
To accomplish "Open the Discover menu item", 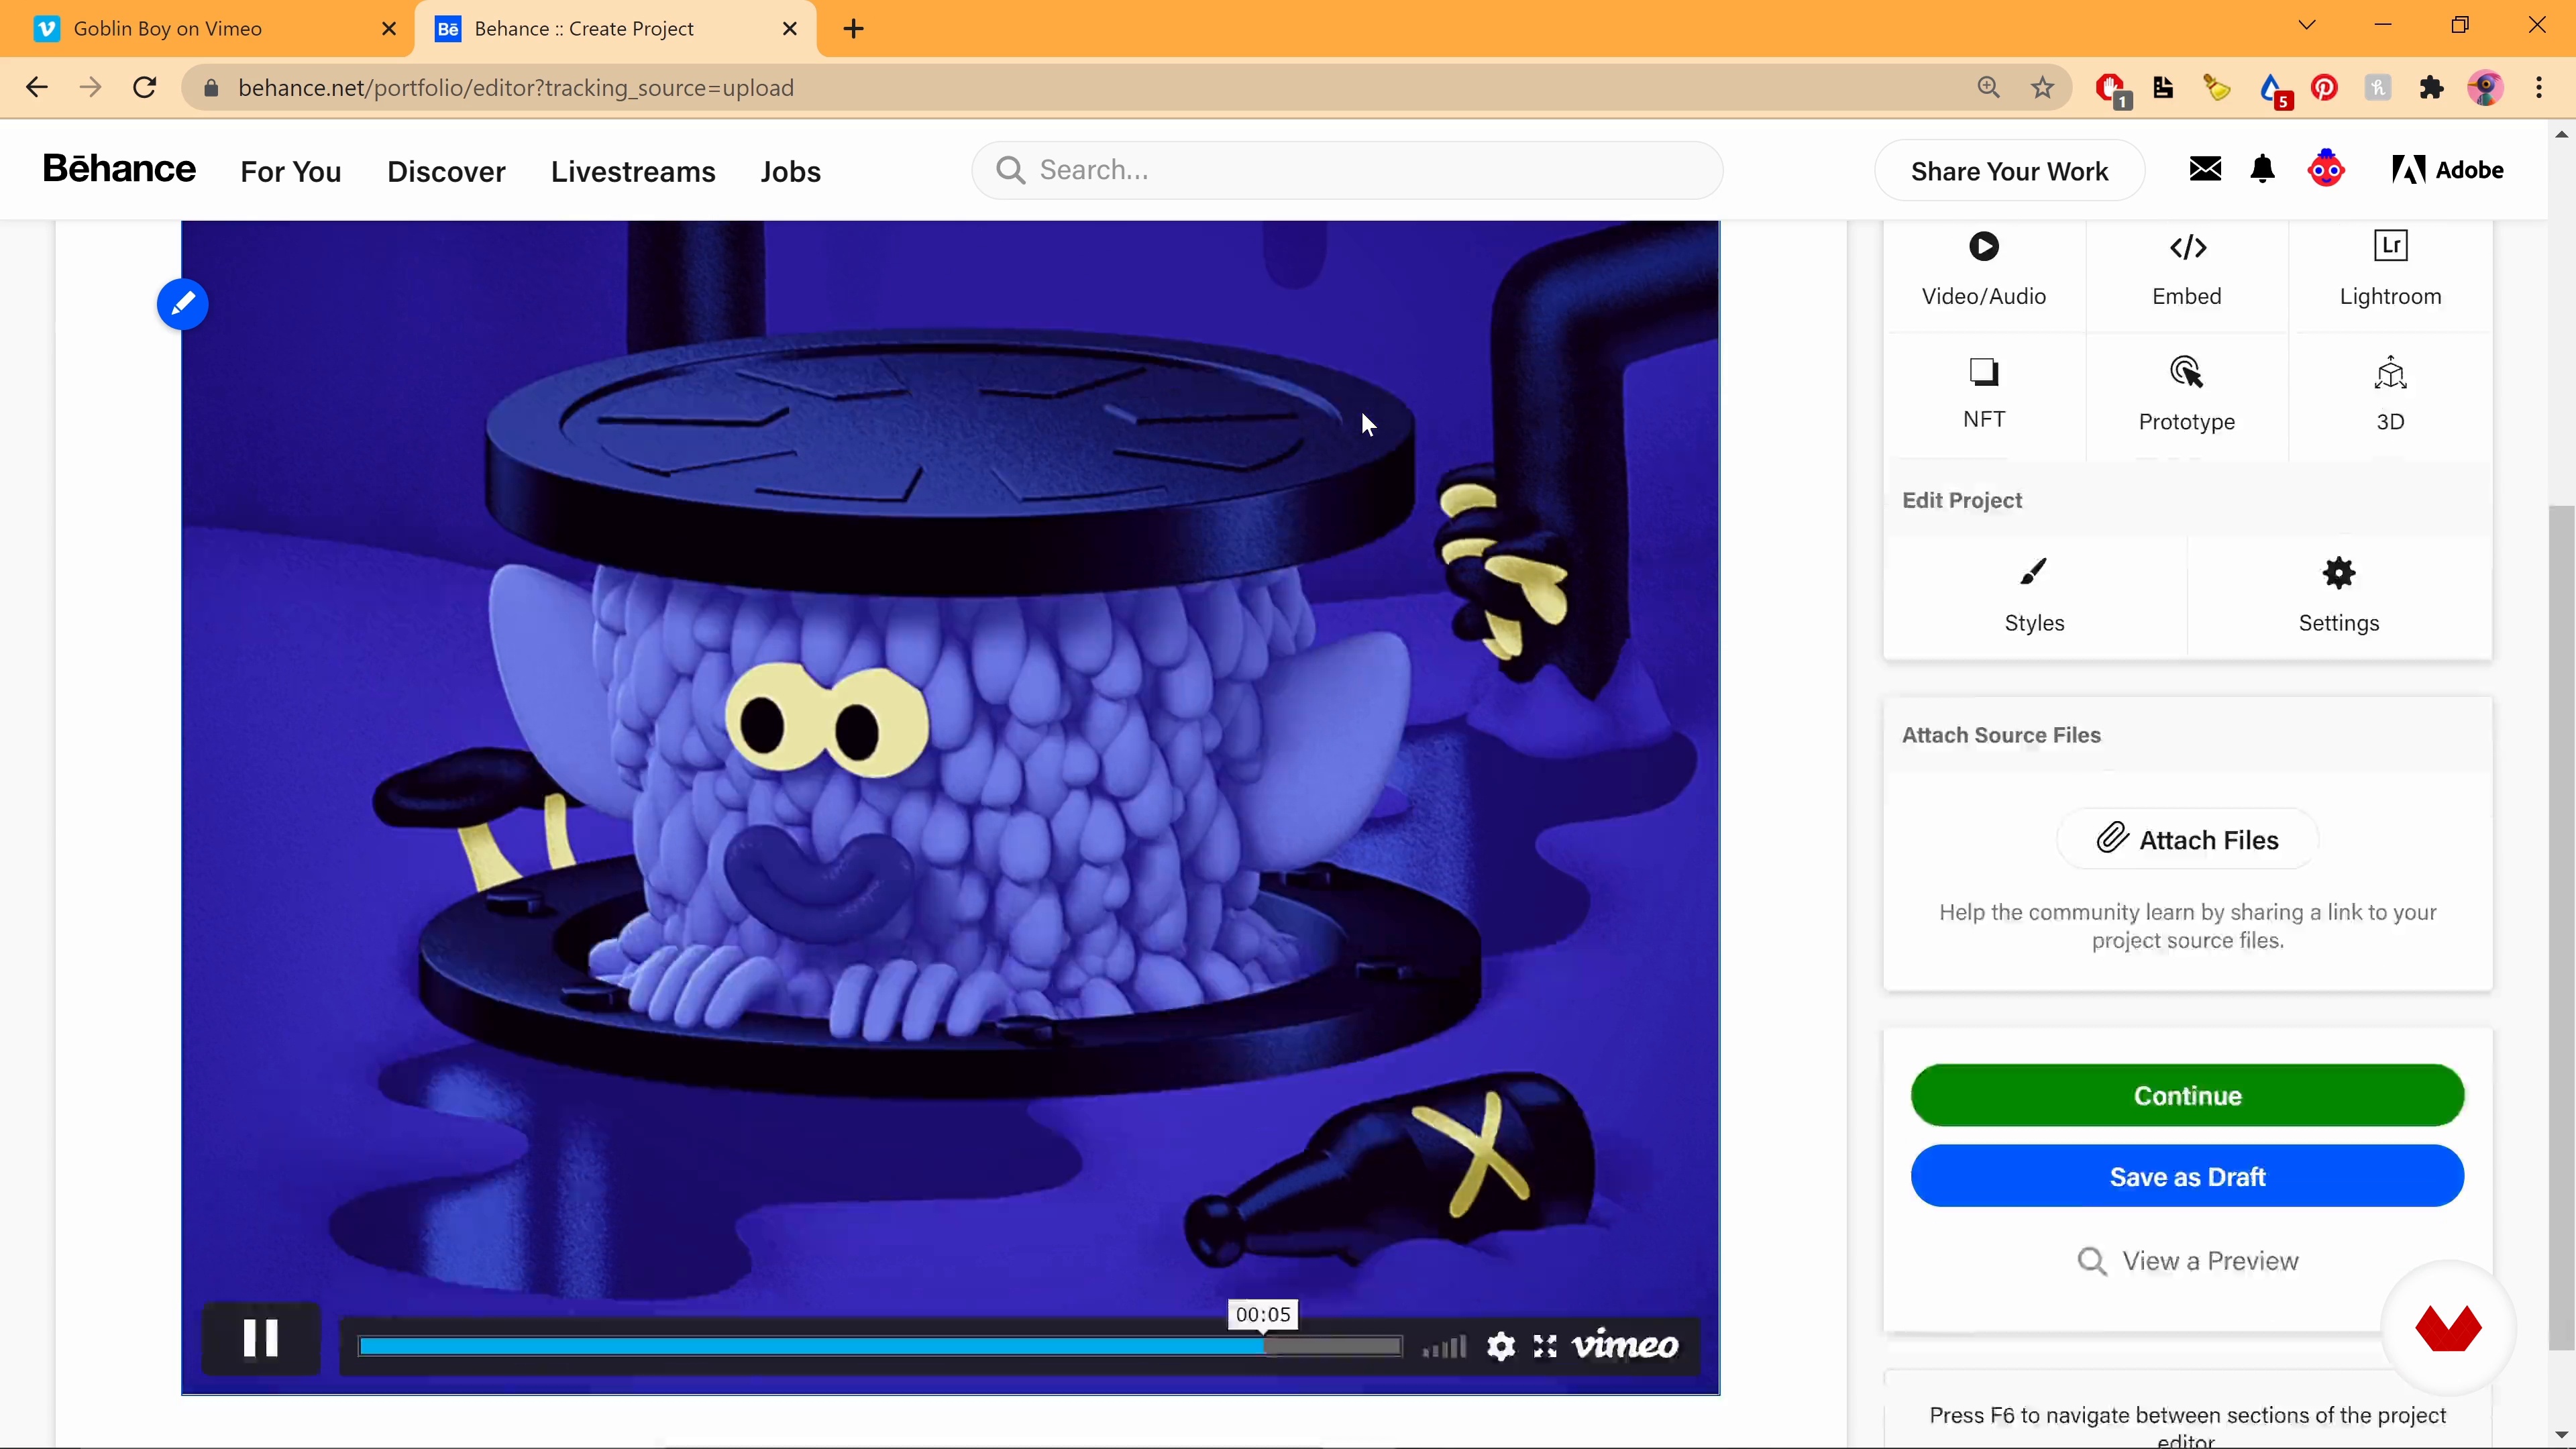I will point(446,171).
